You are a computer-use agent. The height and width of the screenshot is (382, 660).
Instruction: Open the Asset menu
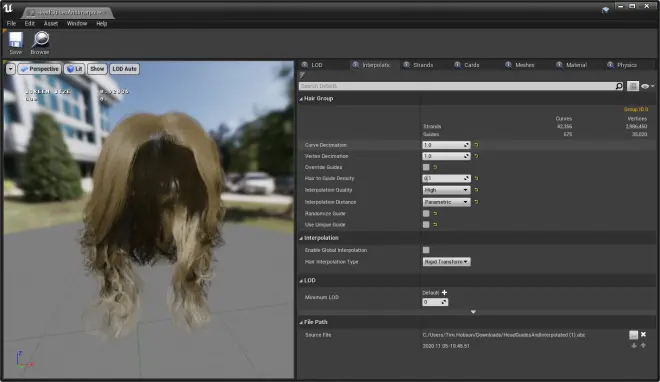click(x=51, y=24)
